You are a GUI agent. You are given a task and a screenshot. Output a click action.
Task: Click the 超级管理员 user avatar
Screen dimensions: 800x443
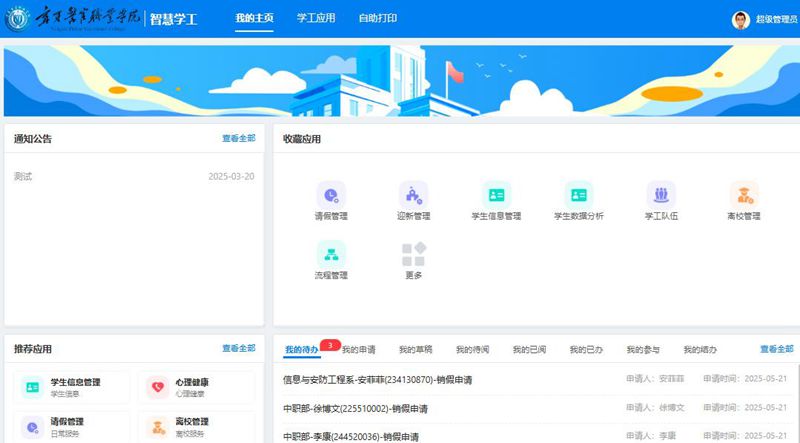[x=740, y=19]
